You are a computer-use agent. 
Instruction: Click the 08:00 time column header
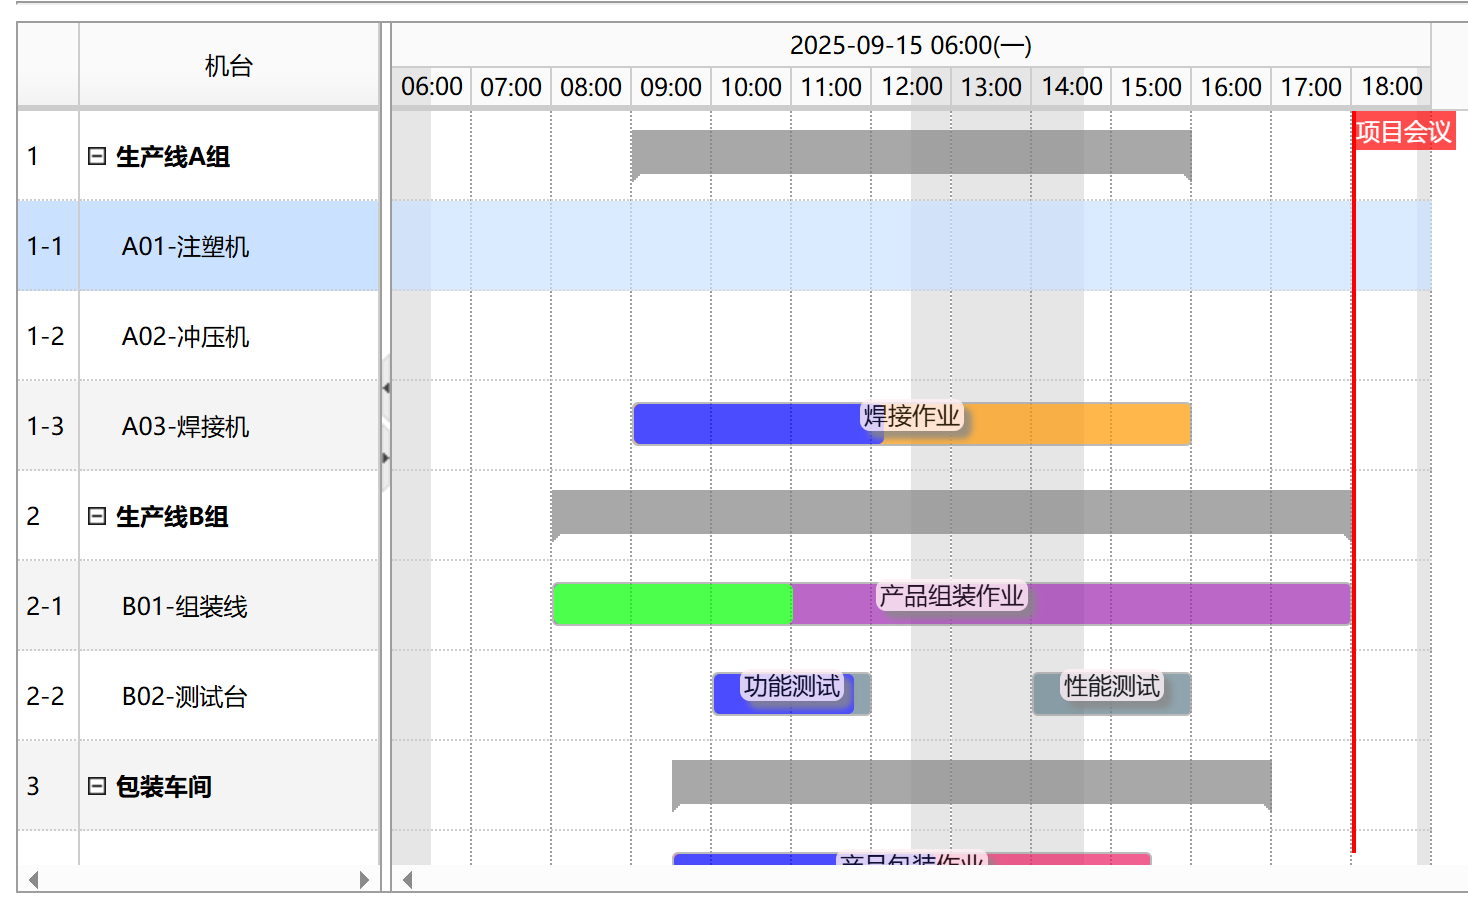click(x=591, y=87)
